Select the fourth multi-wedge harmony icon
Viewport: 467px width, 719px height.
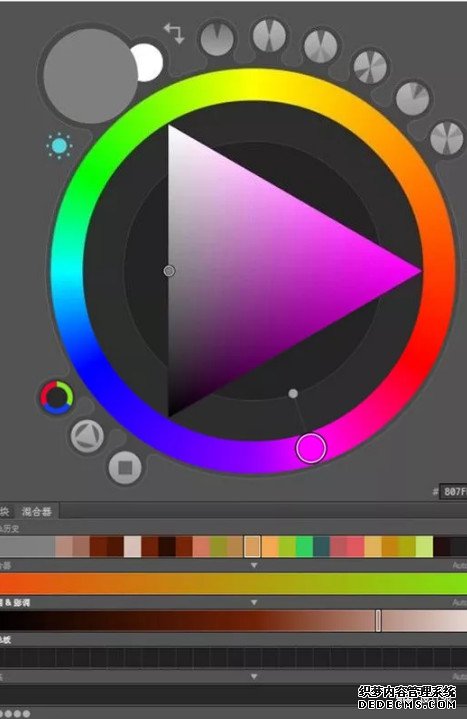point(370,67)
